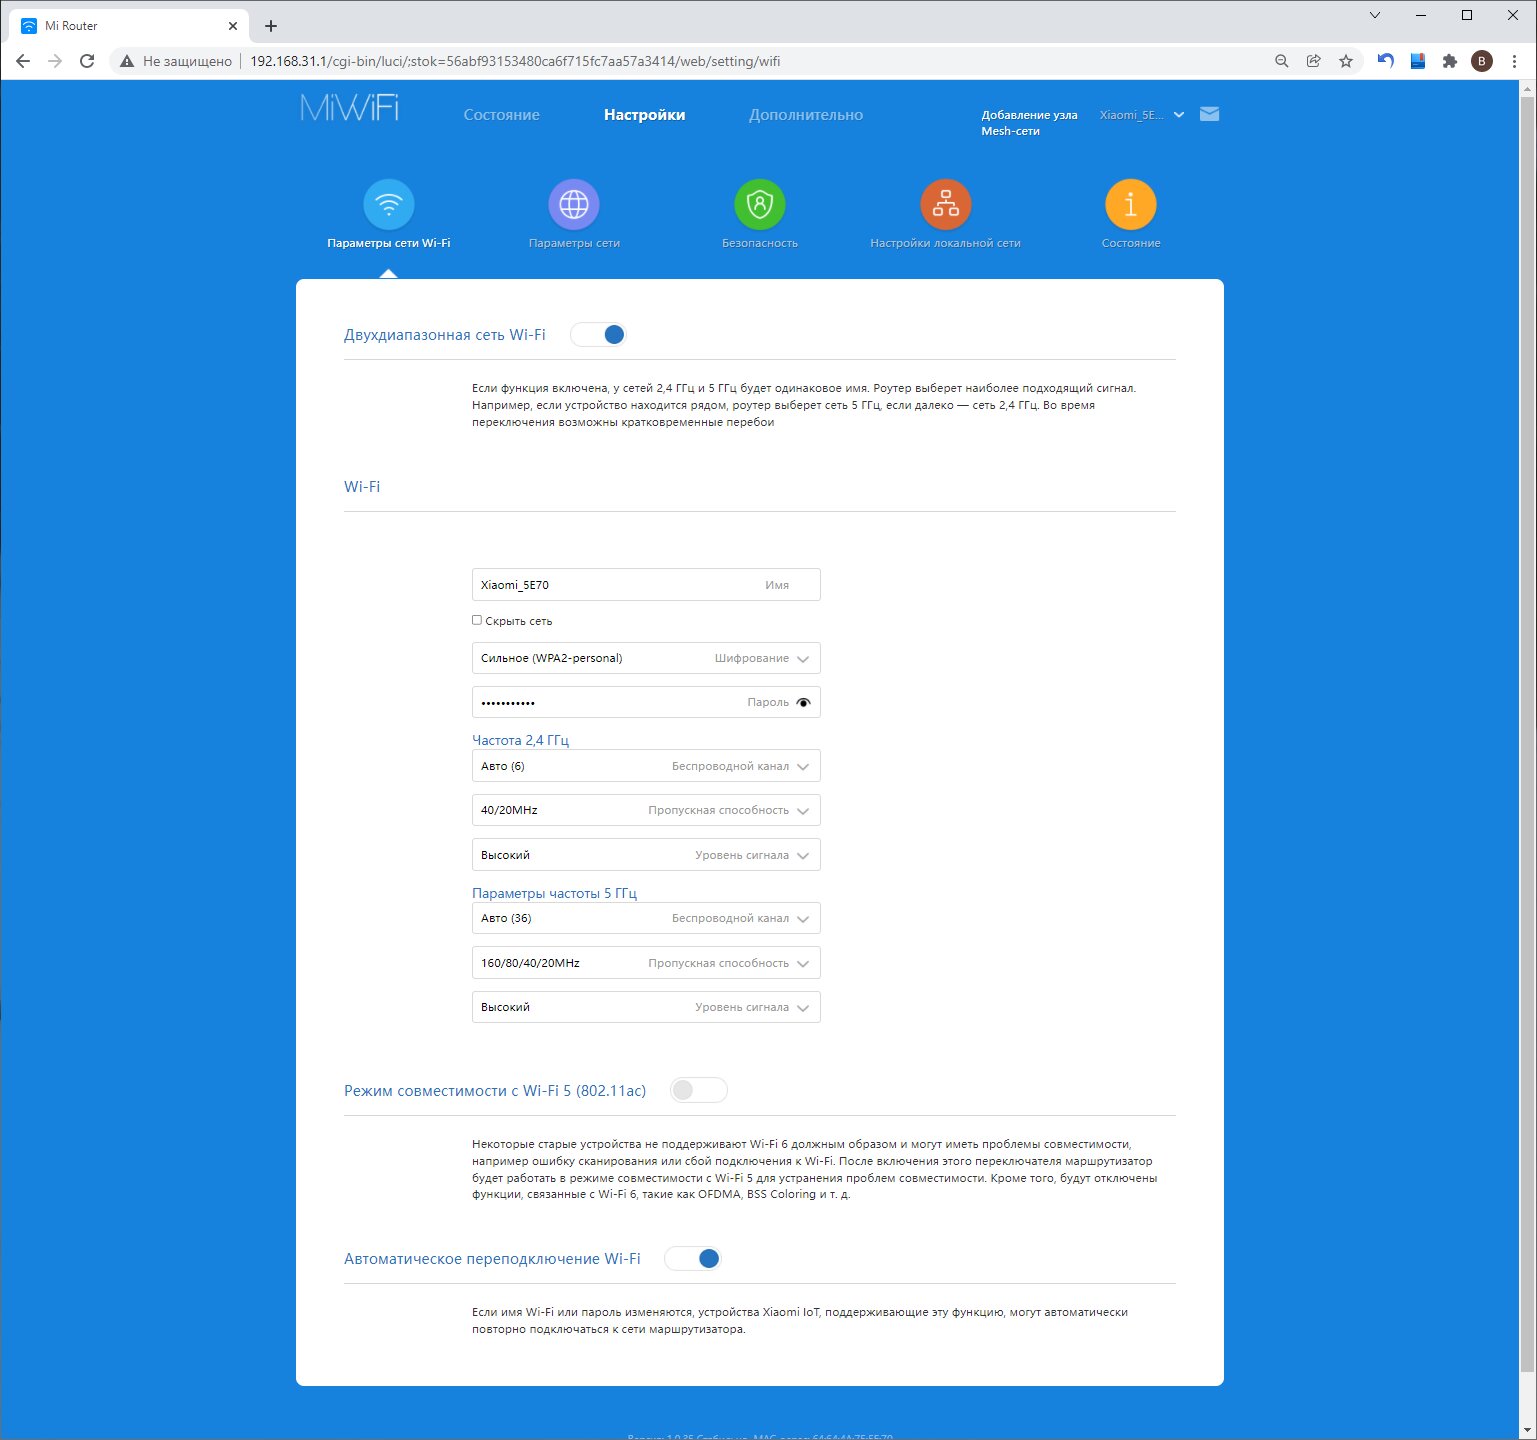Expand the Xiaomi_5E... router account dropdown
The width and height of the screenshot is (1537, 1440).
[x=1142, y=115]
